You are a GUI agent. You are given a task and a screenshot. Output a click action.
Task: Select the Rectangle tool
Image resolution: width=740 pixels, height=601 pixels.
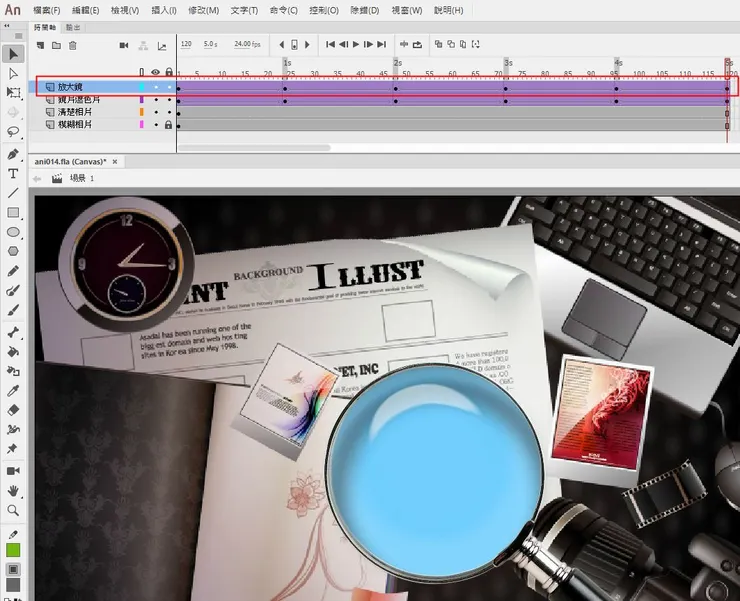click(x=13, y=212)
